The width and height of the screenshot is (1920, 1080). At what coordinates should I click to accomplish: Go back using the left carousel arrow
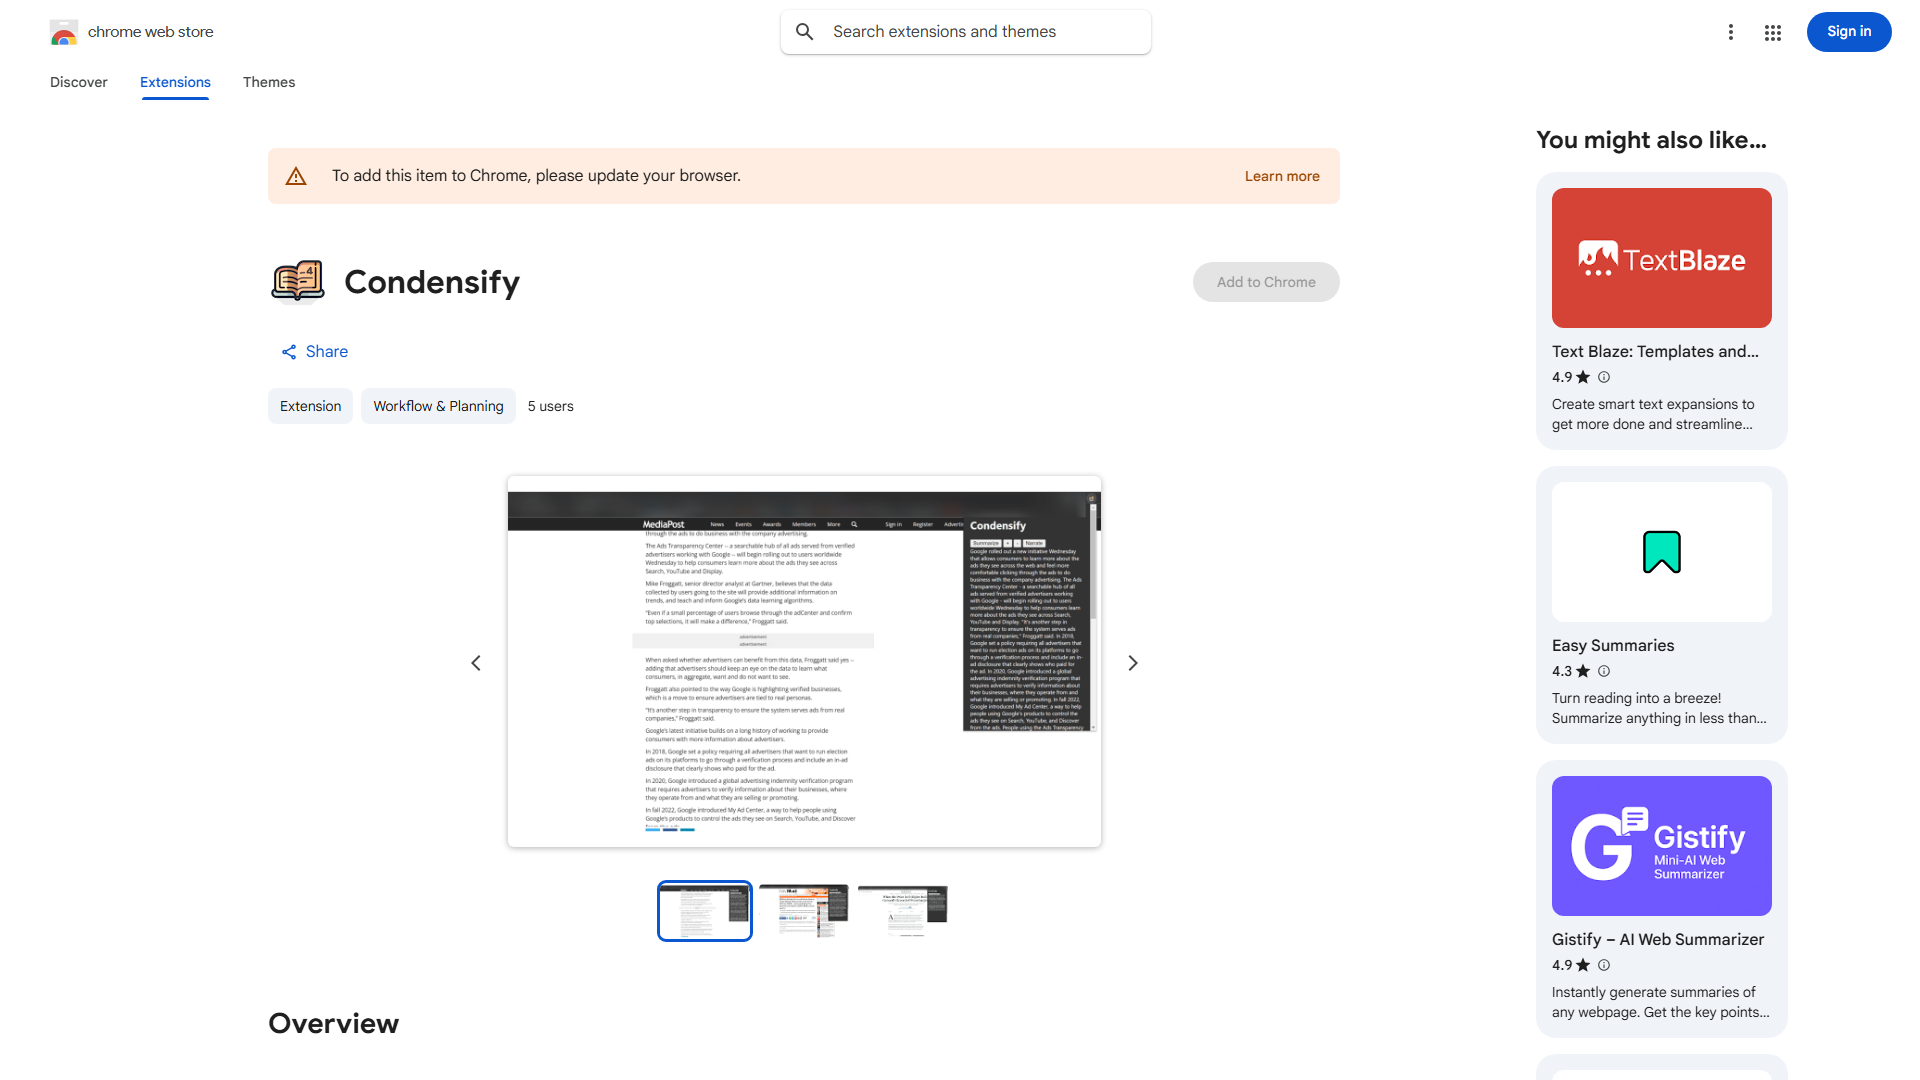point(476,662)
